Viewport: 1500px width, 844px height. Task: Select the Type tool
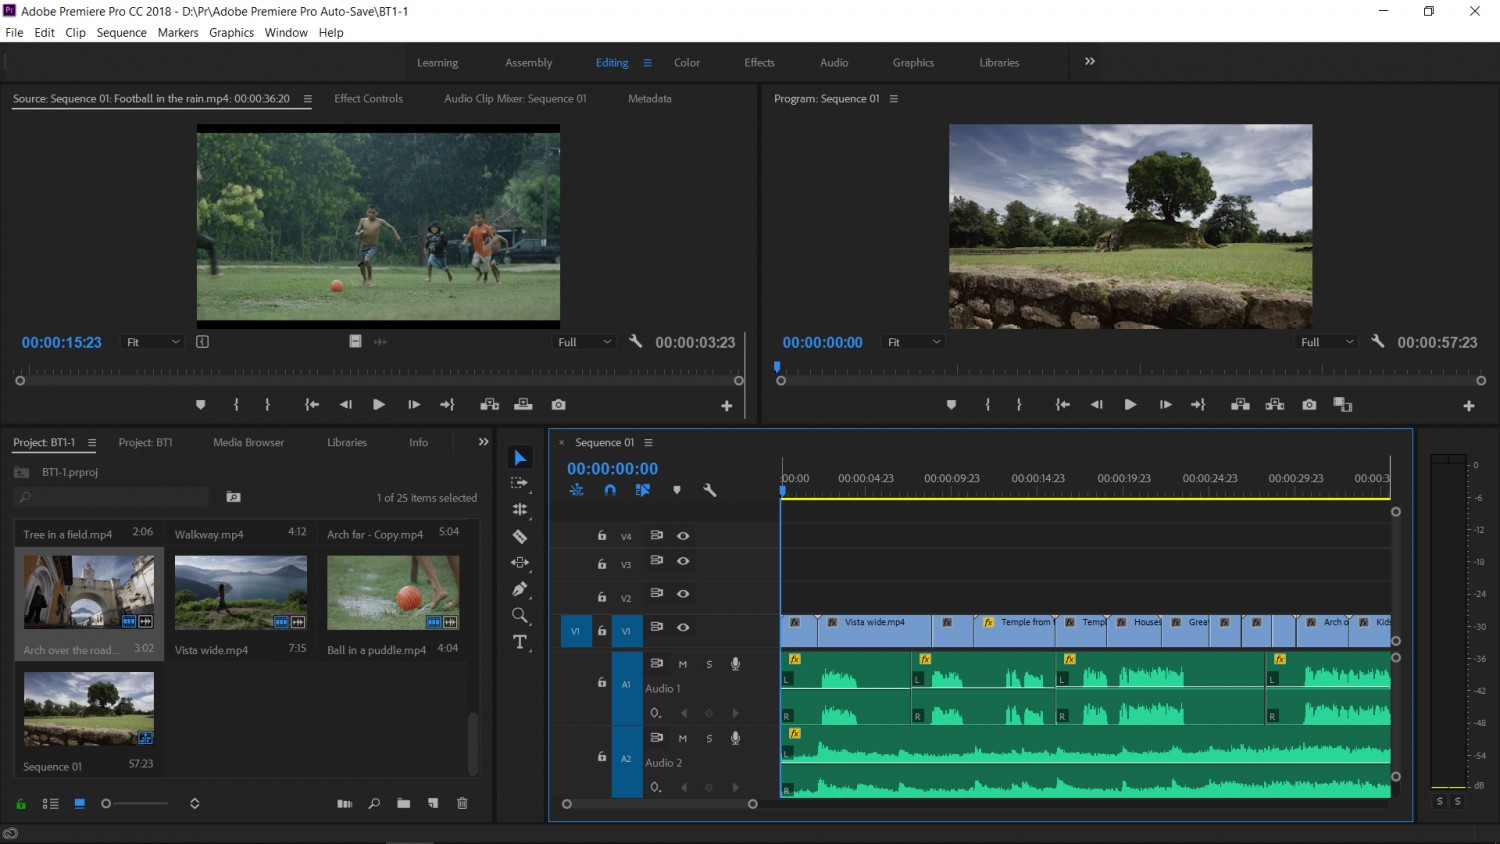[520, 642]
